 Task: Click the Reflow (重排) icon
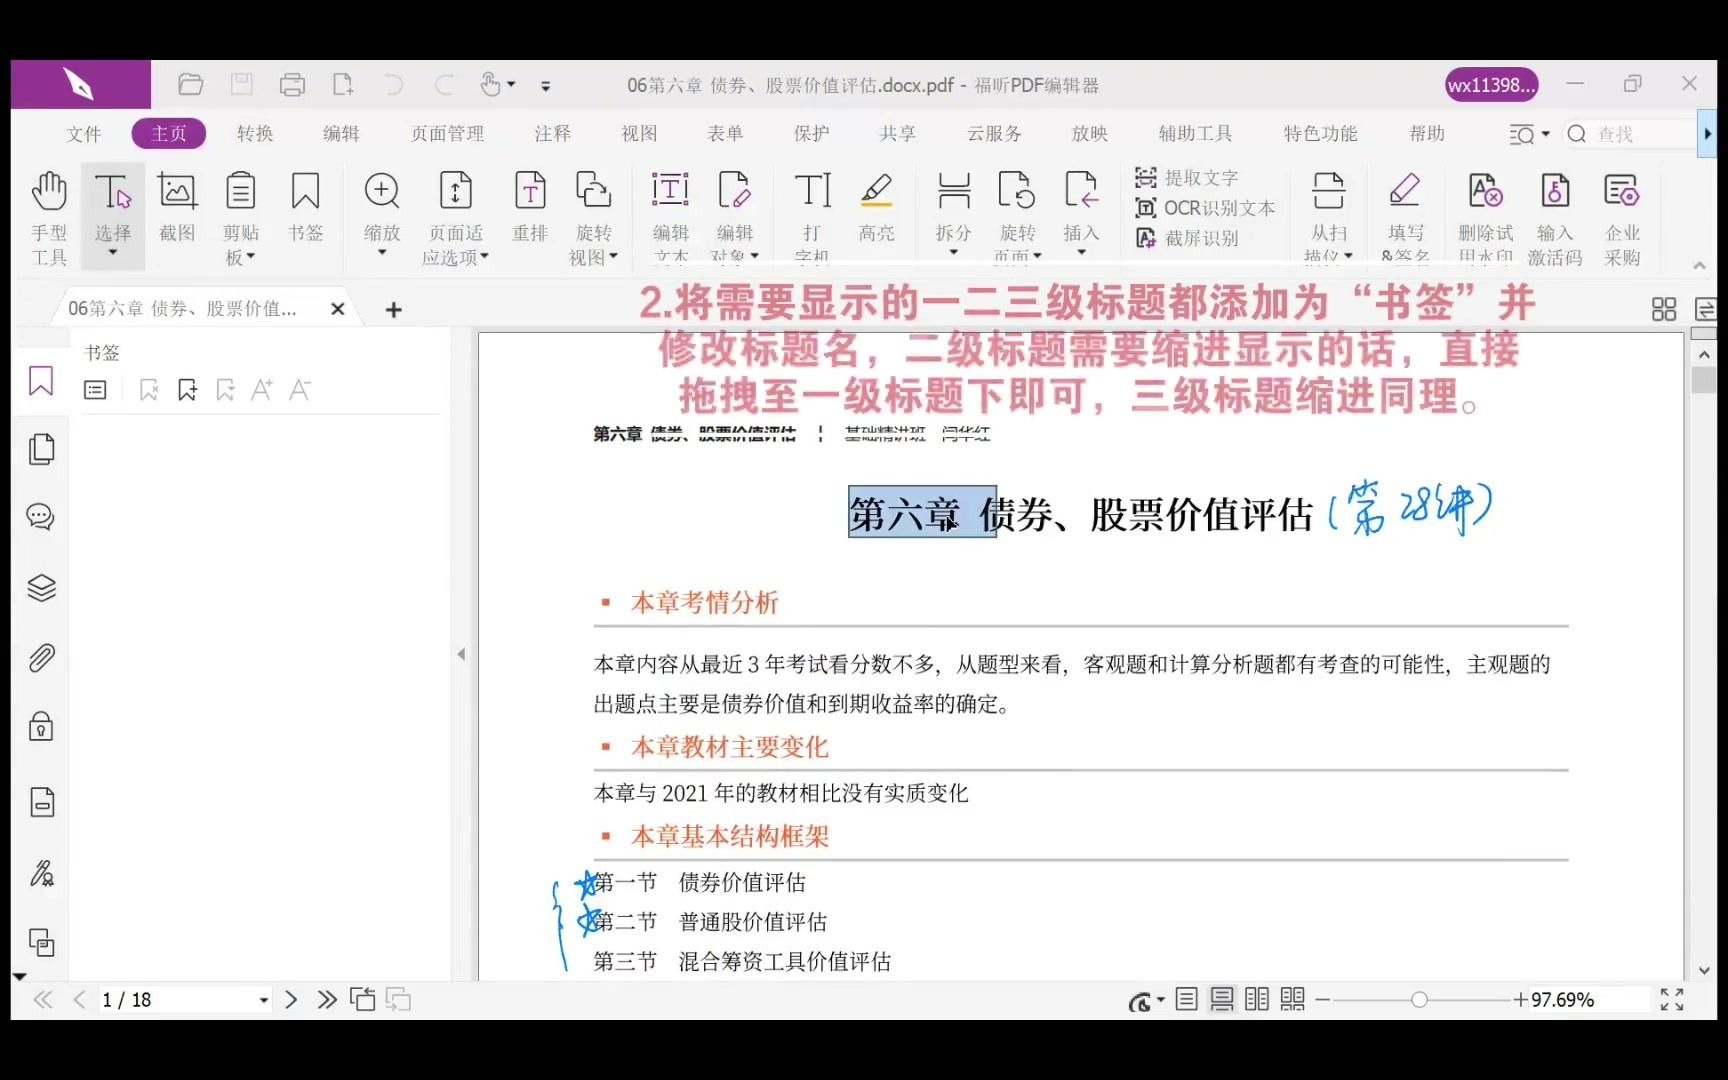pyautogui.click(x=530, y=192)
